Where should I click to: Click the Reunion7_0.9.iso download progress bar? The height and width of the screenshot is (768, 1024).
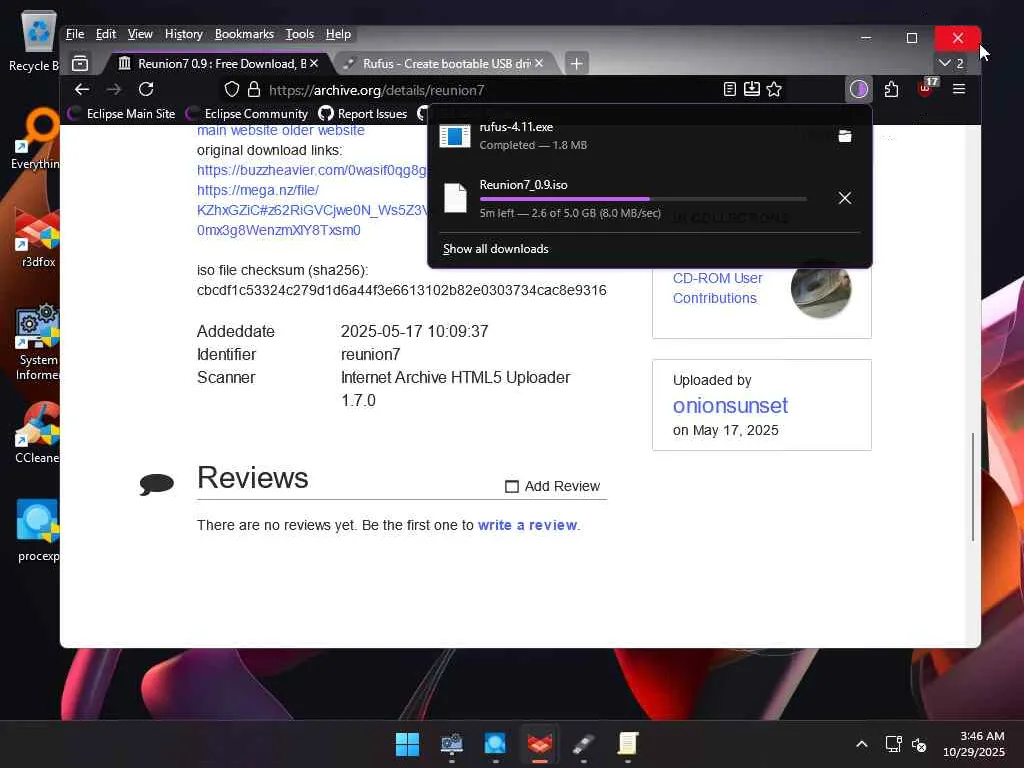(x=643, y=199)
